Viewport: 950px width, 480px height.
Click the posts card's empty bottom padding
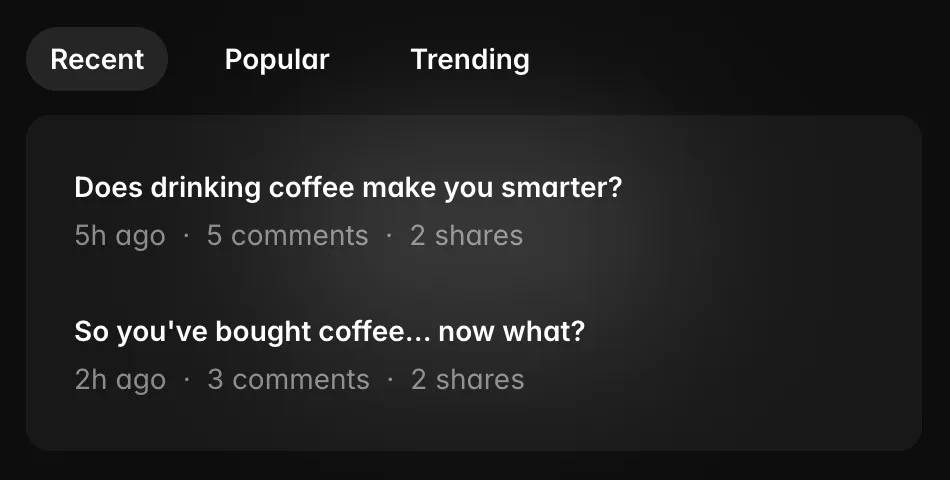tap(474, 428)
